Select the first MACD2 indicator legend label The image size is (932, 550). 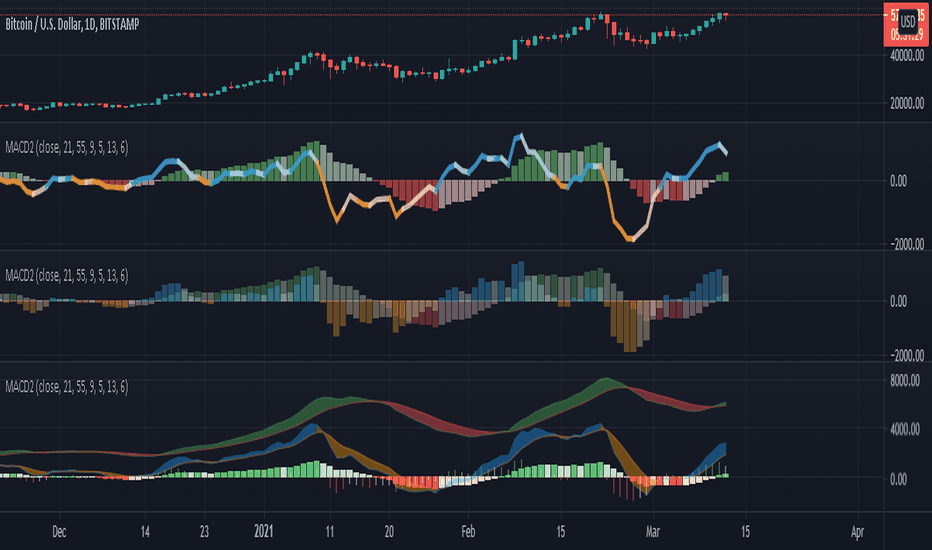tap(67, 147)
